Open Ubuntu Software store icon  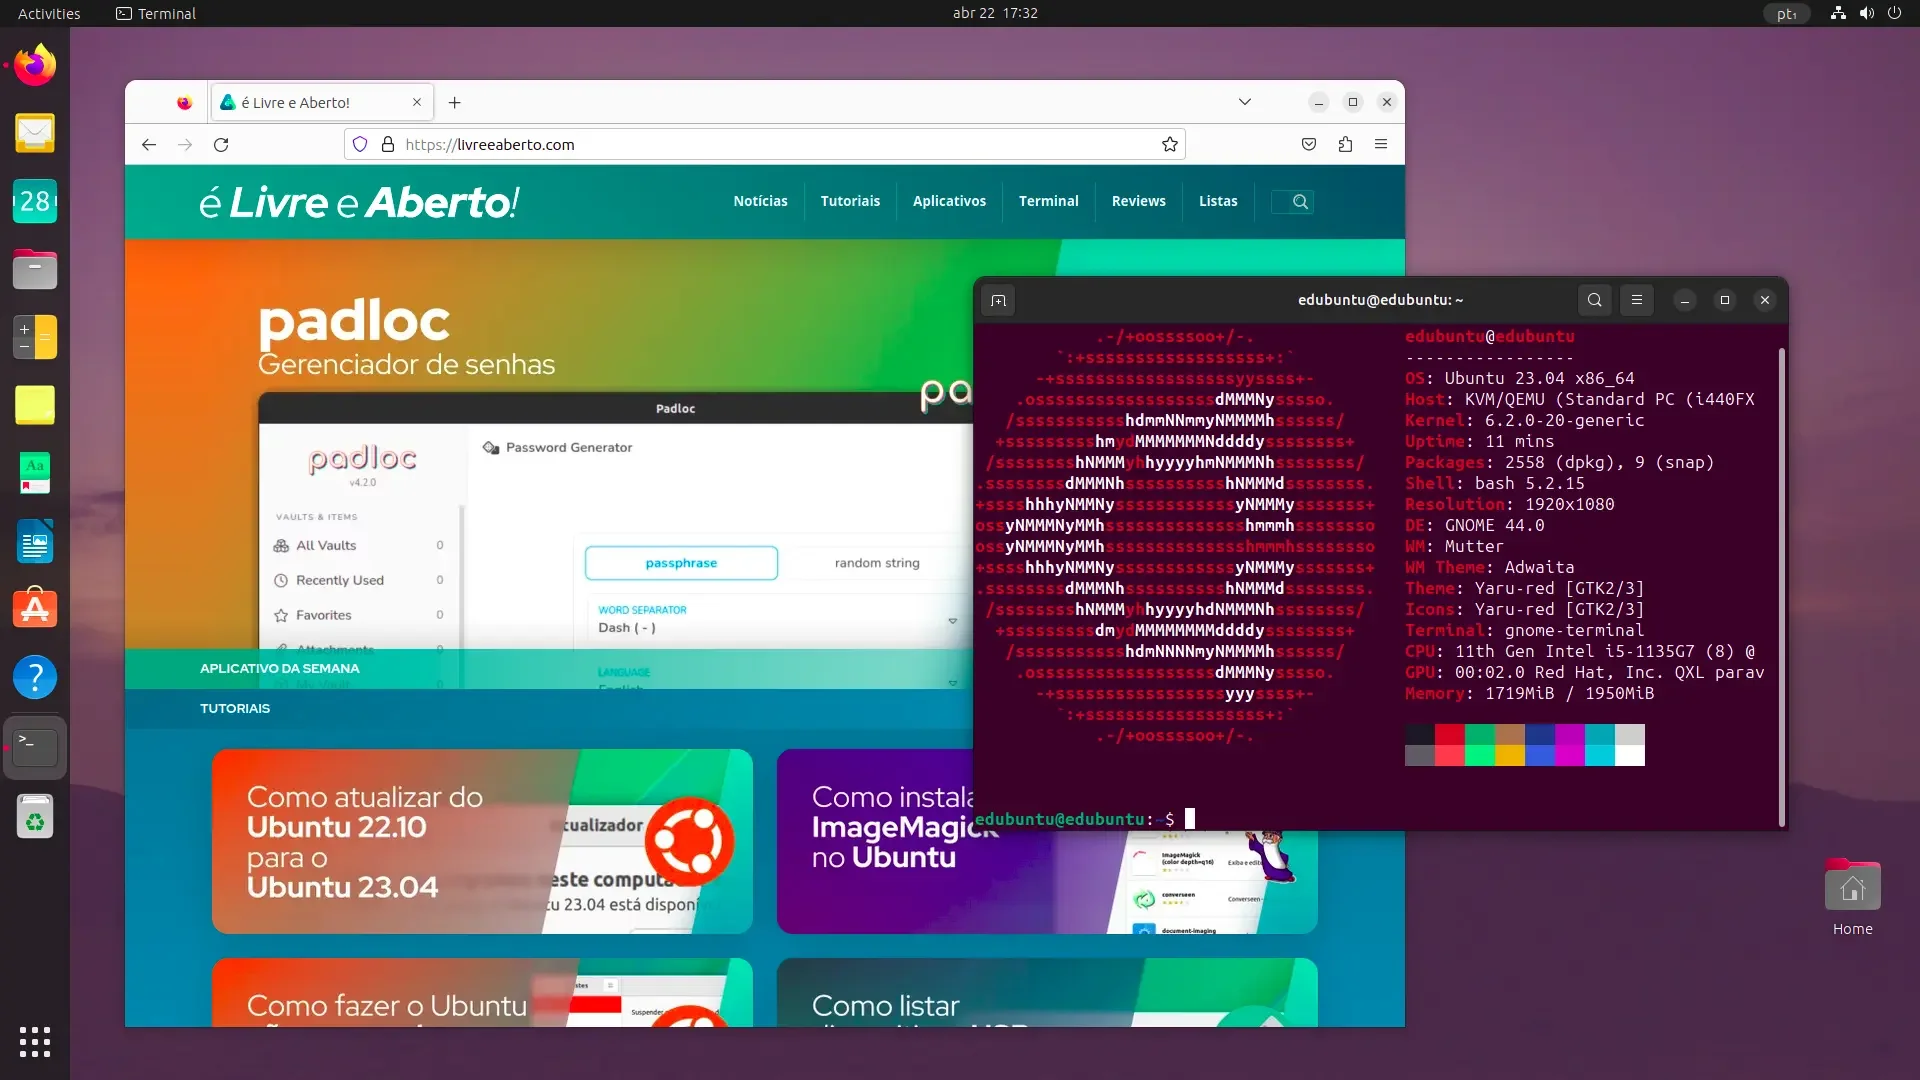click(35, 609)
